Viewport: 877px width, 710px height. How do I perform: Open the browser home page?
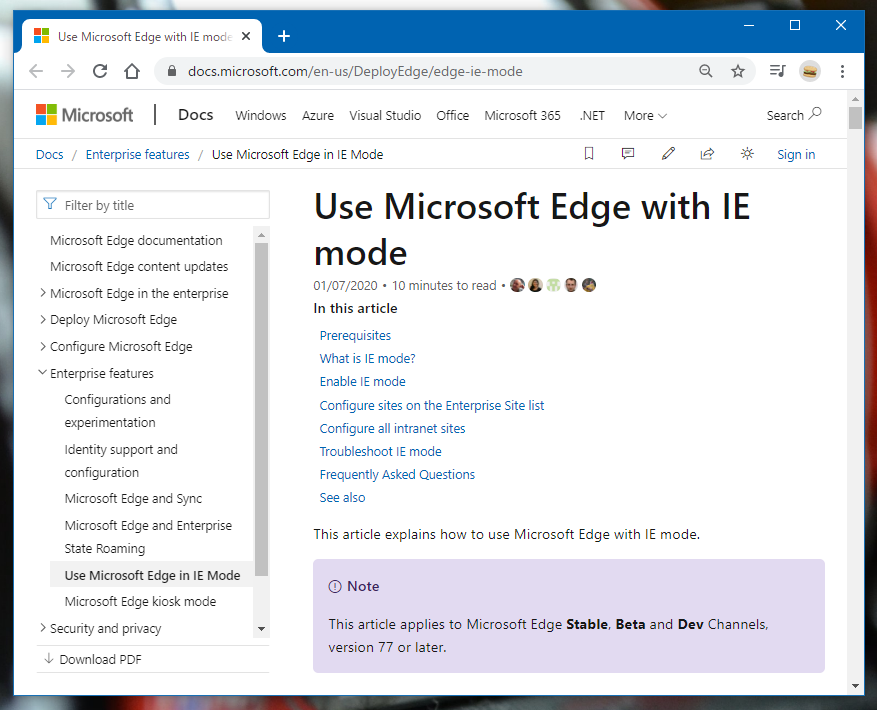tap(132, 72)
